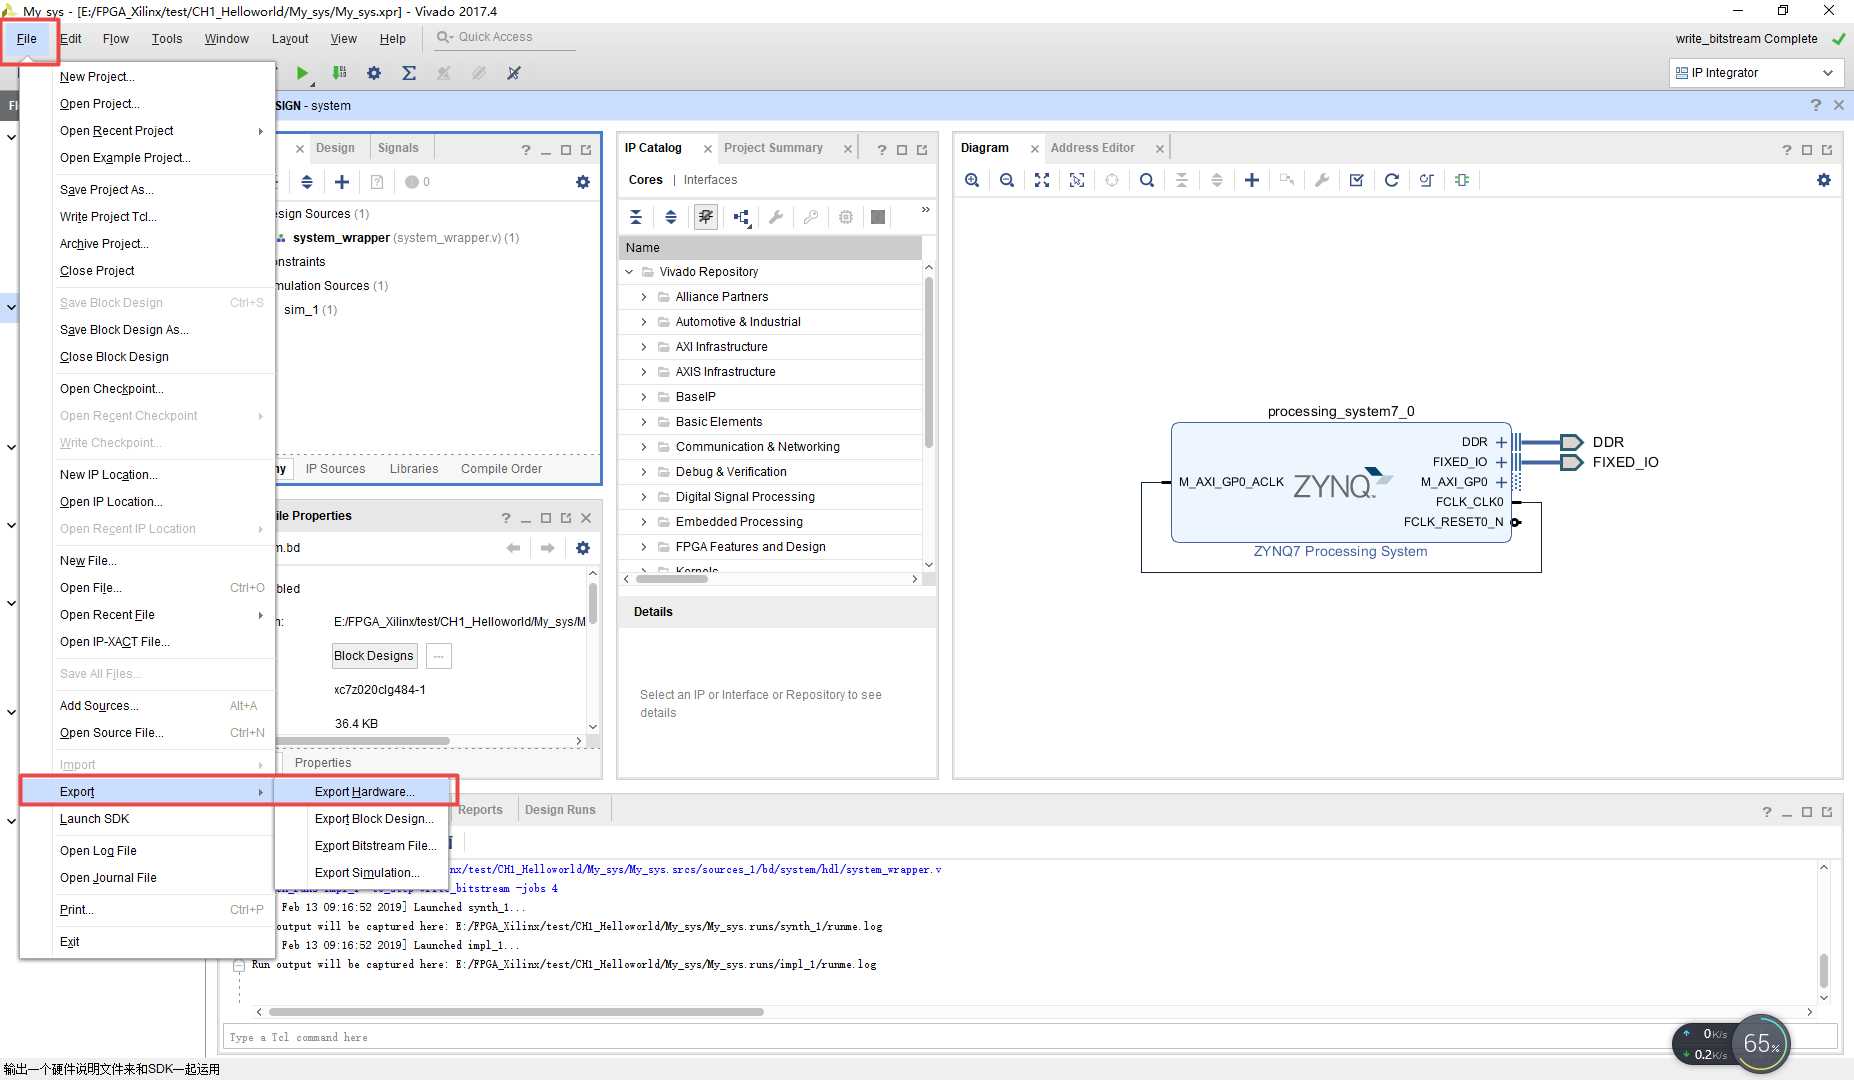
Task: Switch to the Project Summary tab
Action: pyautogui.click(x=773, y=148)
